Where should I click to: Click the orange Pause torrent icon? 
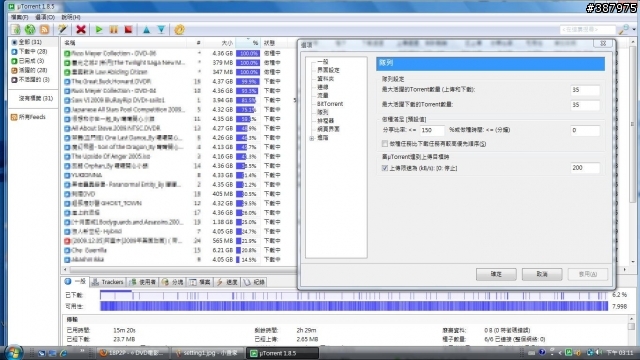(x=113, y=29)
